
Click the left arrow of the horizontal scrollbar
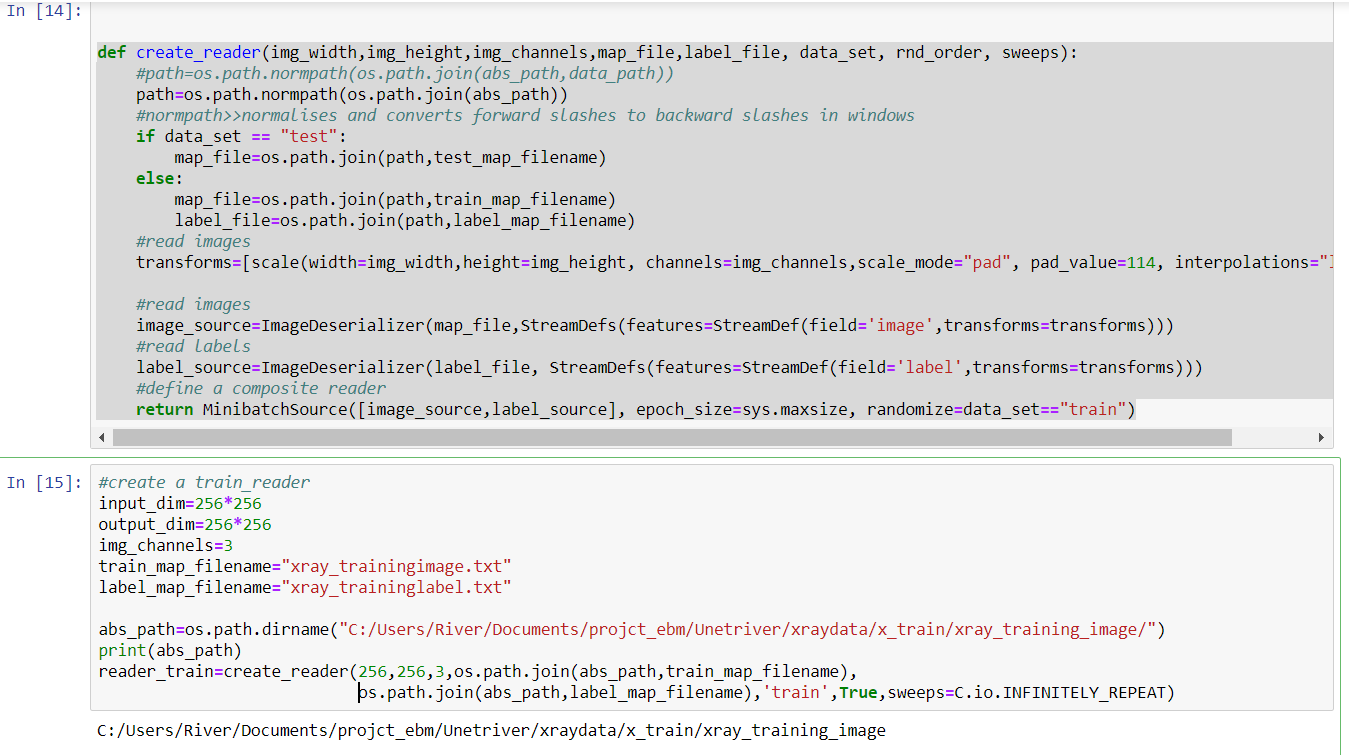pos(101,437)
